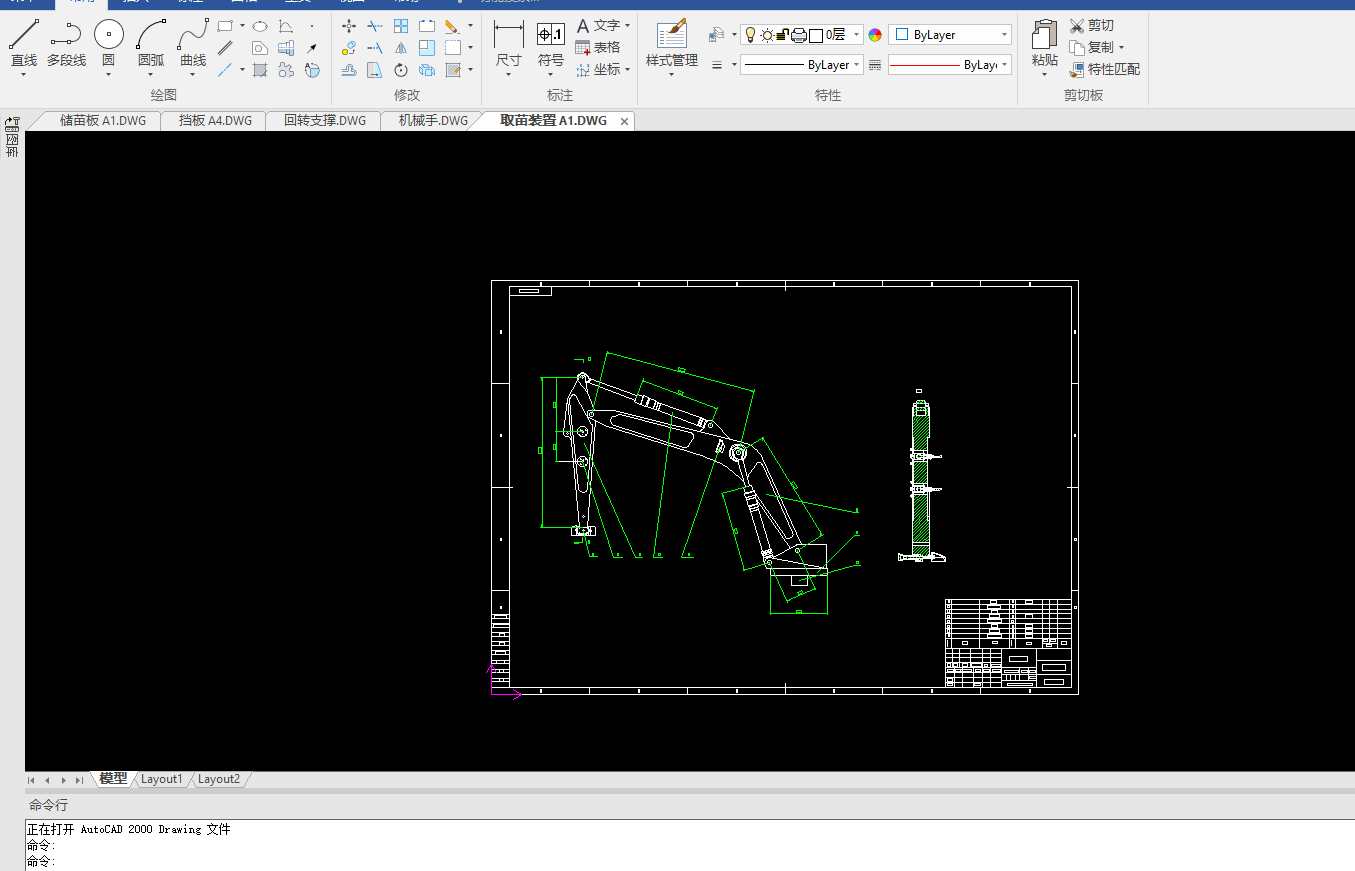Screen dimensions: 1355x871
Task: Expand the 尺寸 dropdown arrow
Action: (509, 74)
